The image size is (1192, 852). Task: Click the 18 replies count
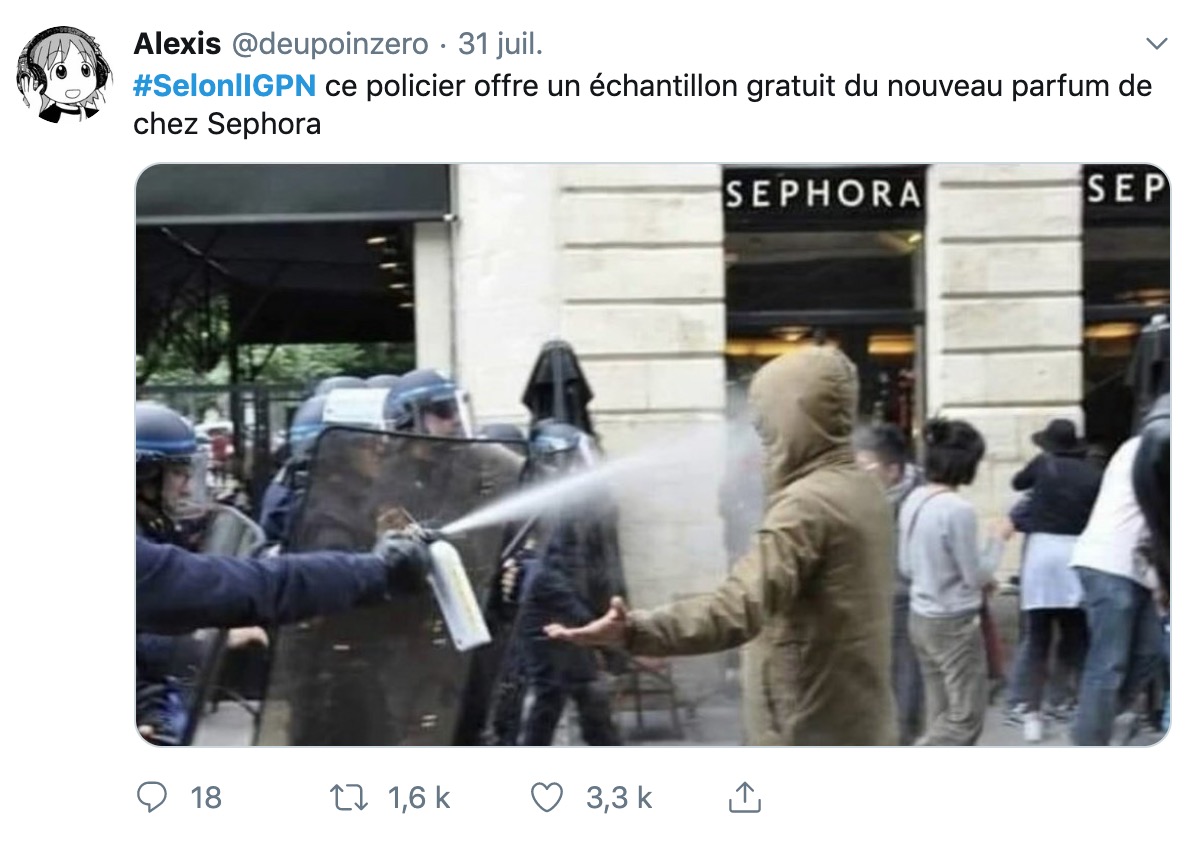[205, 798]
